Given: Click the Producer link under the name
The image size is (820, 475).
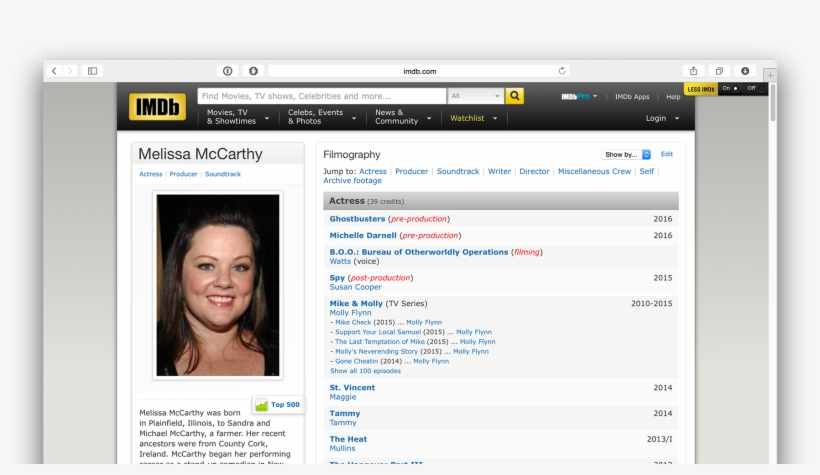Looking at the screenshot, I should pyautogui.click(x=183, y=174).
